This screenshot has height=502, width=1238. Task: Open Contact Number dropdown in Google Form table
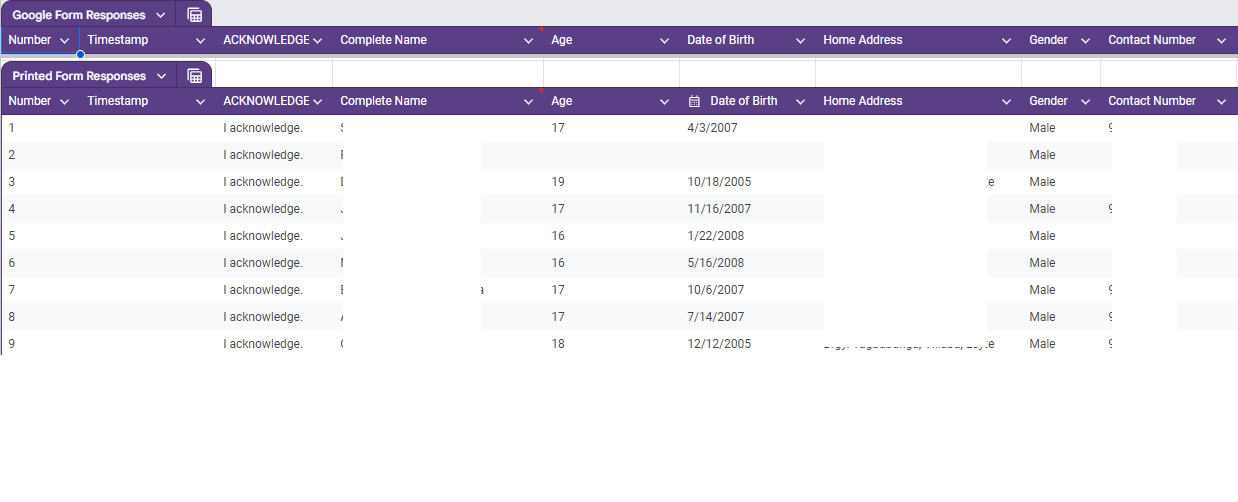pos(1221,41)
